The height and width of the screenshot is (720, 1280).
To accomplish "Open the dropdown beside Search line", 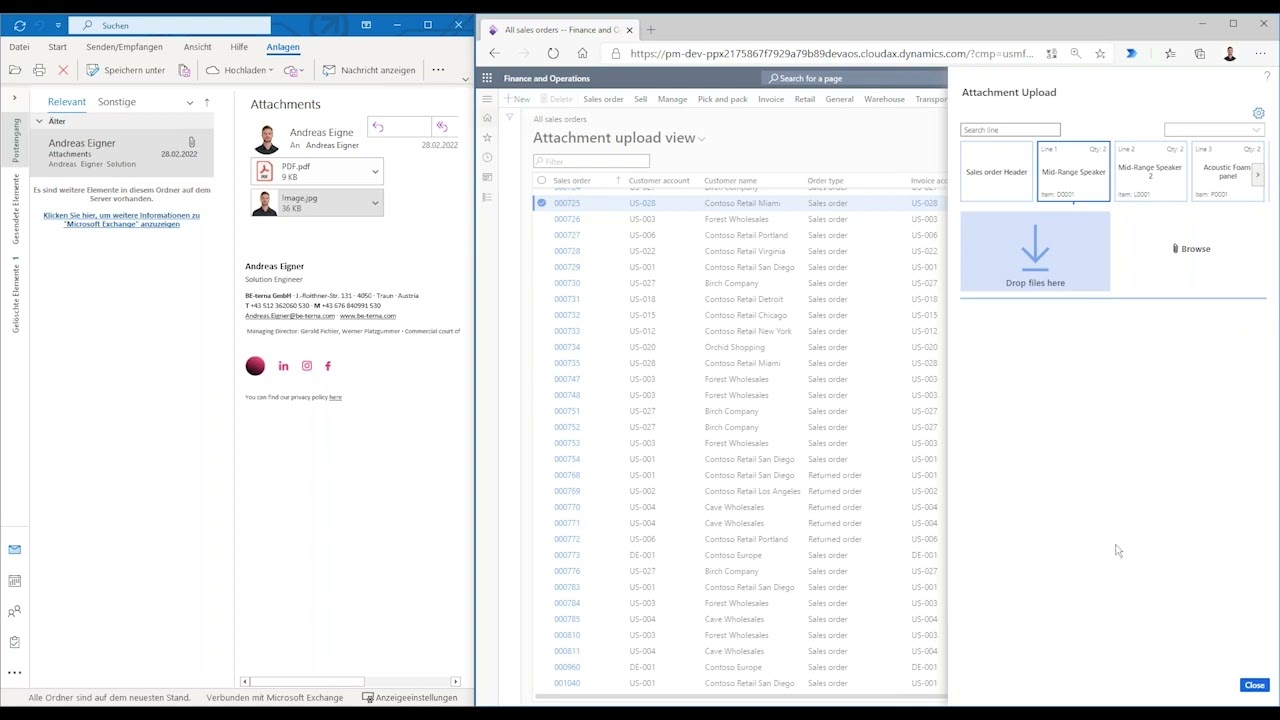I will tap(1214, 130).
